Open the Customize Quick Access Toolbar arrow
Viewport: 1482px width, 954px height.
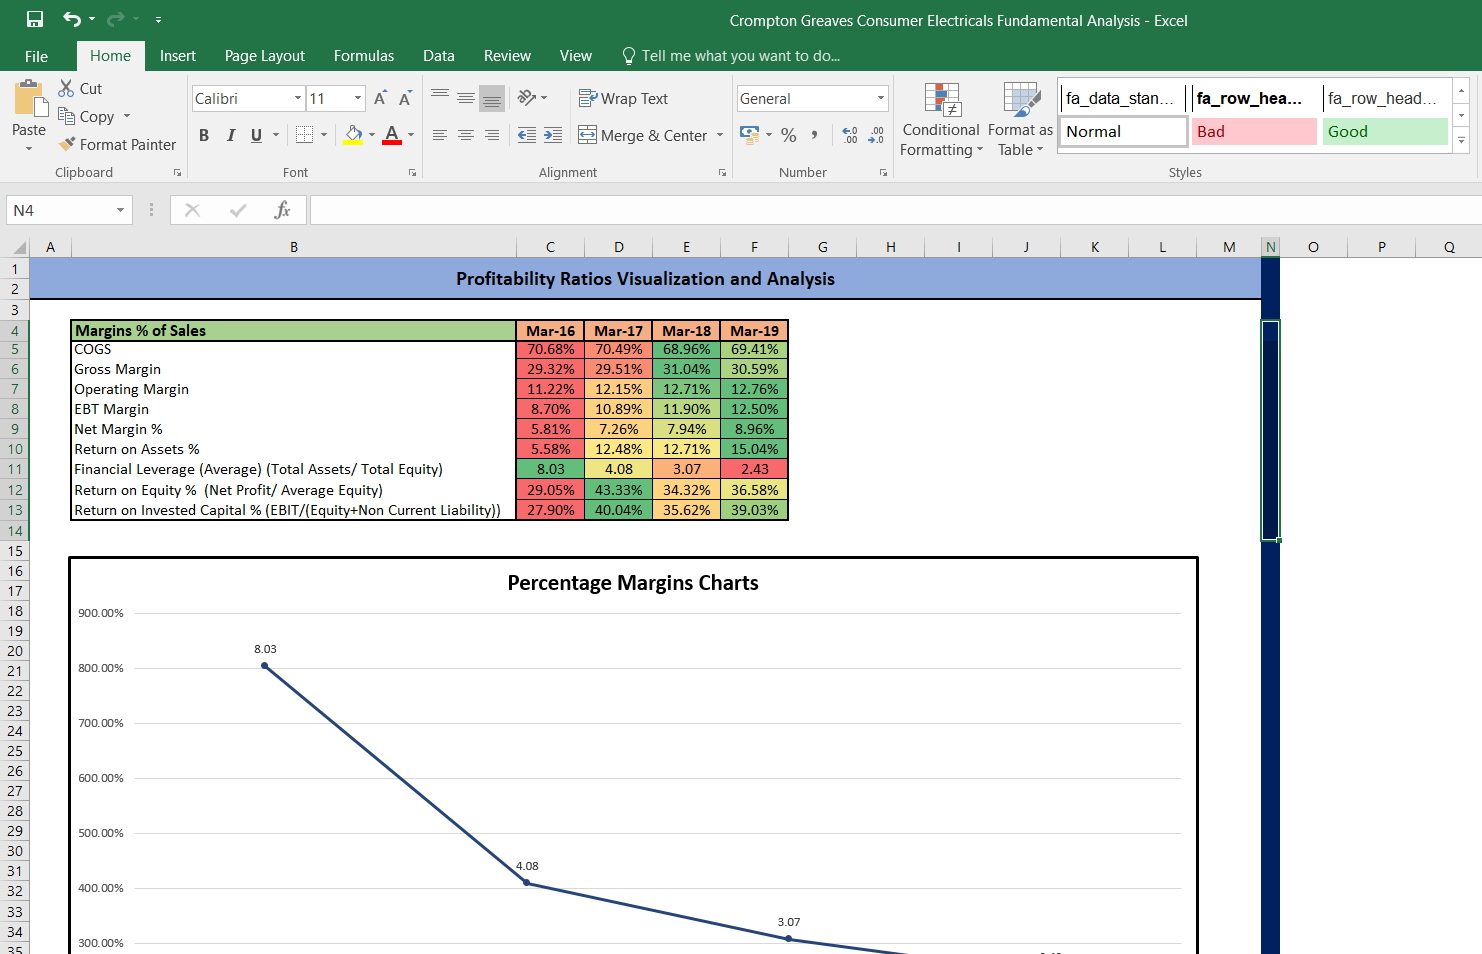158,20
